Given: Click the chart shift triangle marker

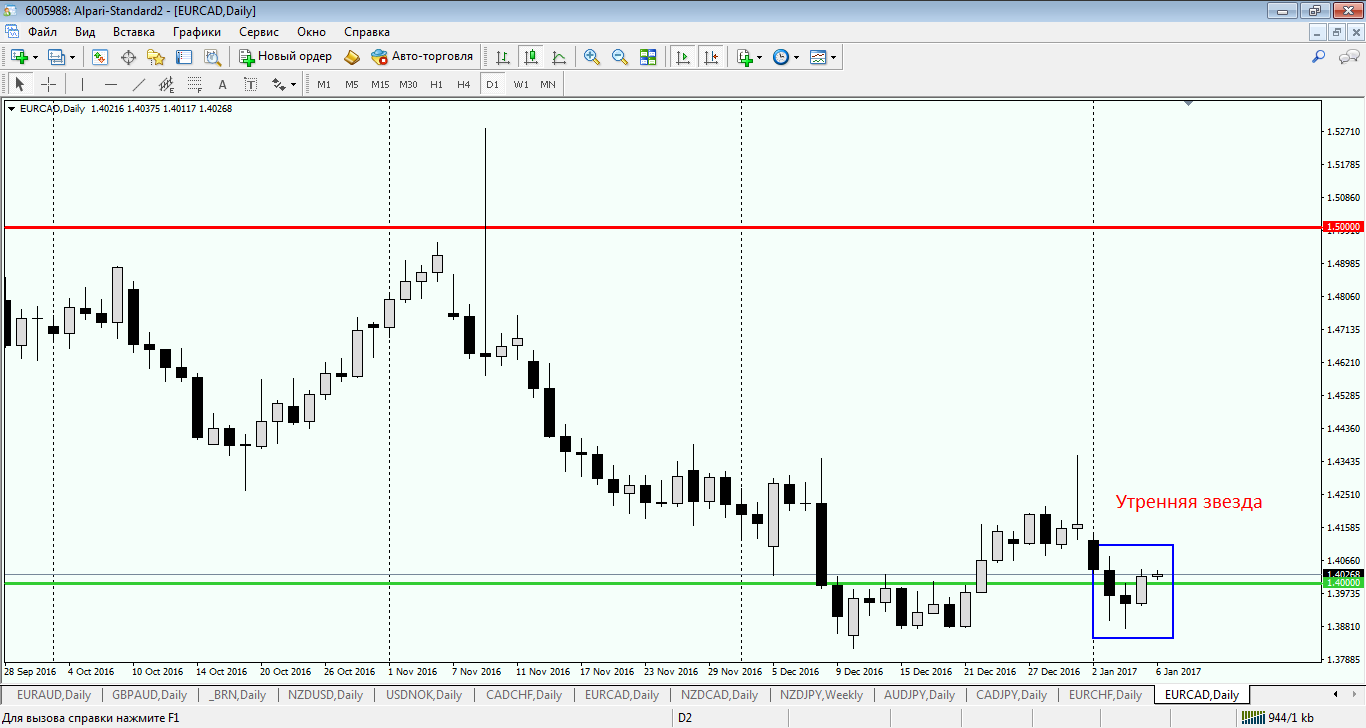Looking at the screenshot, I should pos(1189,103).
